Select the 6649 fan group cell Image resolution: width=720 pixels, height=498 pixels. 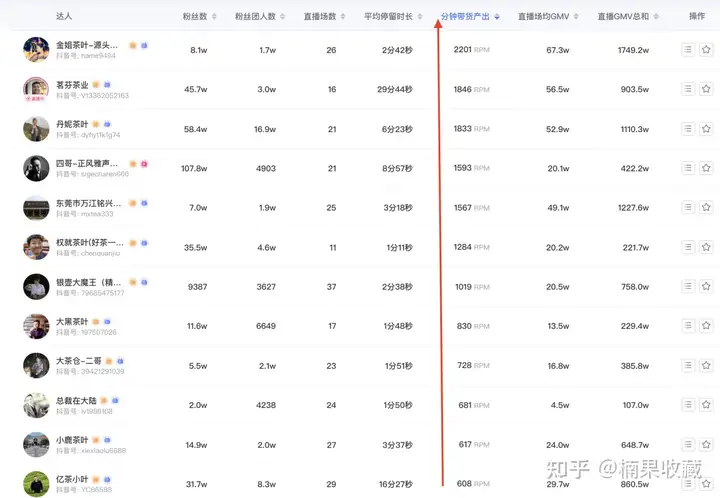[x=266, y=326]
